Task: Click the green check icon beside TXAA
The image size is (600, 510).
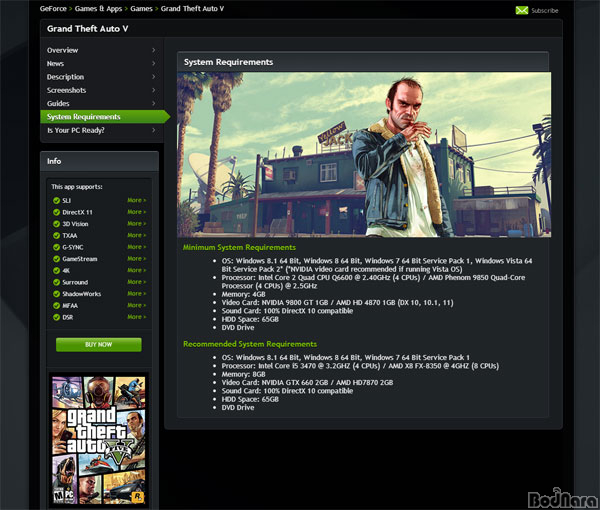Action: pyautogui.click(x=56, y=236)
